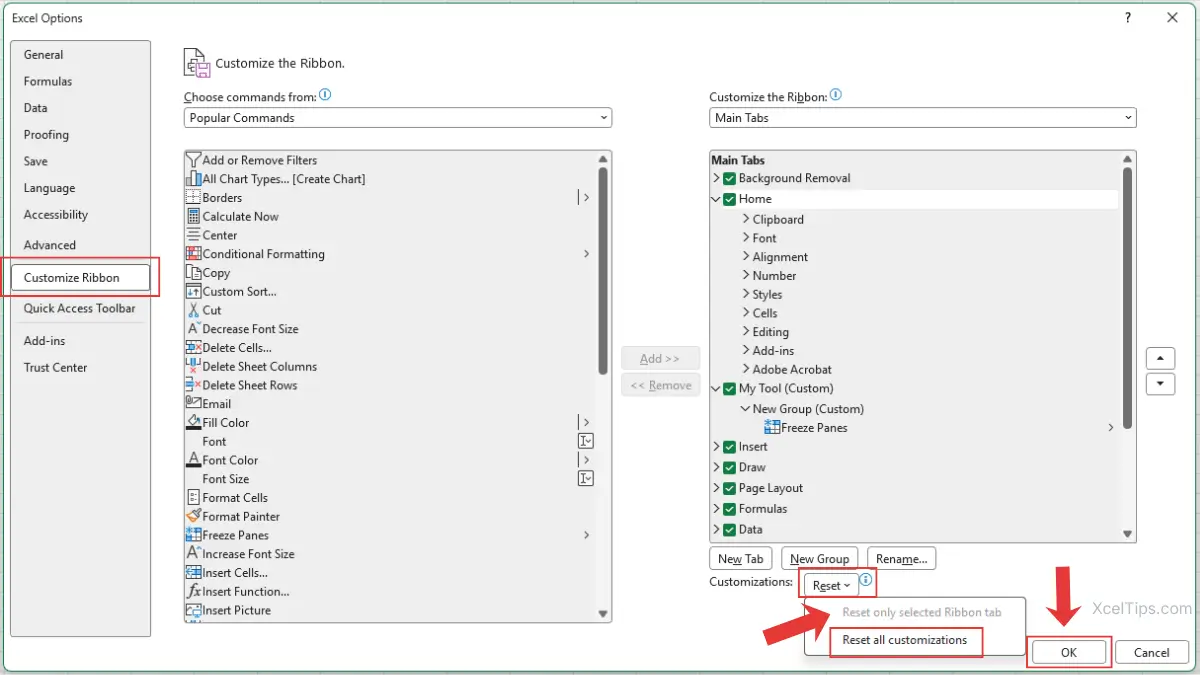The width and height of the screenshot is (1200, 675).
Task: Select the Insert Function fx icon
Action: 194,592
